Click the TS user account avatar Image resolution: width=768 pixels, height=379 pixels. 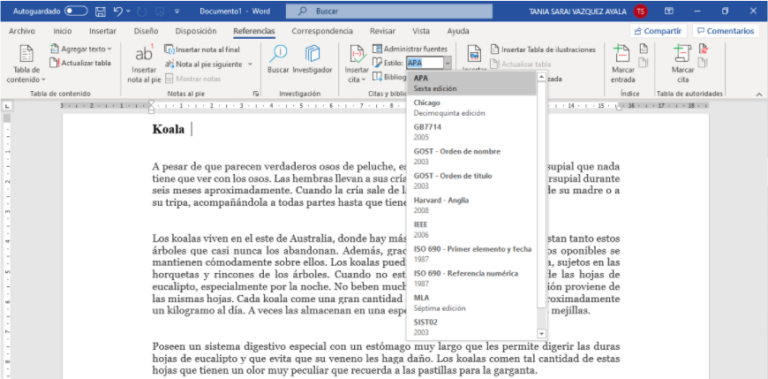pyautogui.click(x=640, y=11)
